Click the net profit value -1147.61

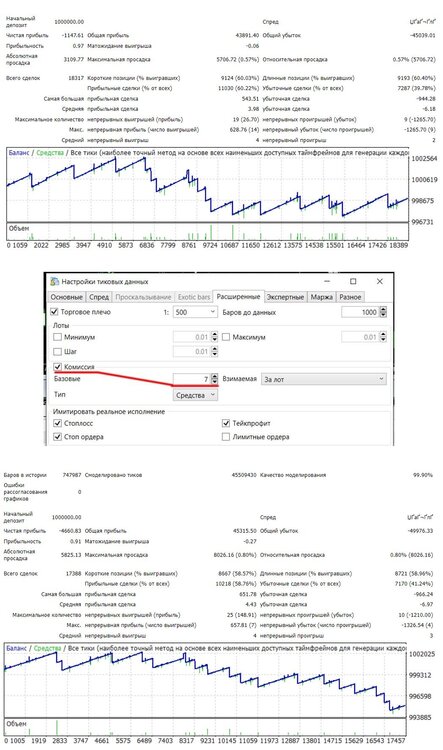(x=73, y=35)
